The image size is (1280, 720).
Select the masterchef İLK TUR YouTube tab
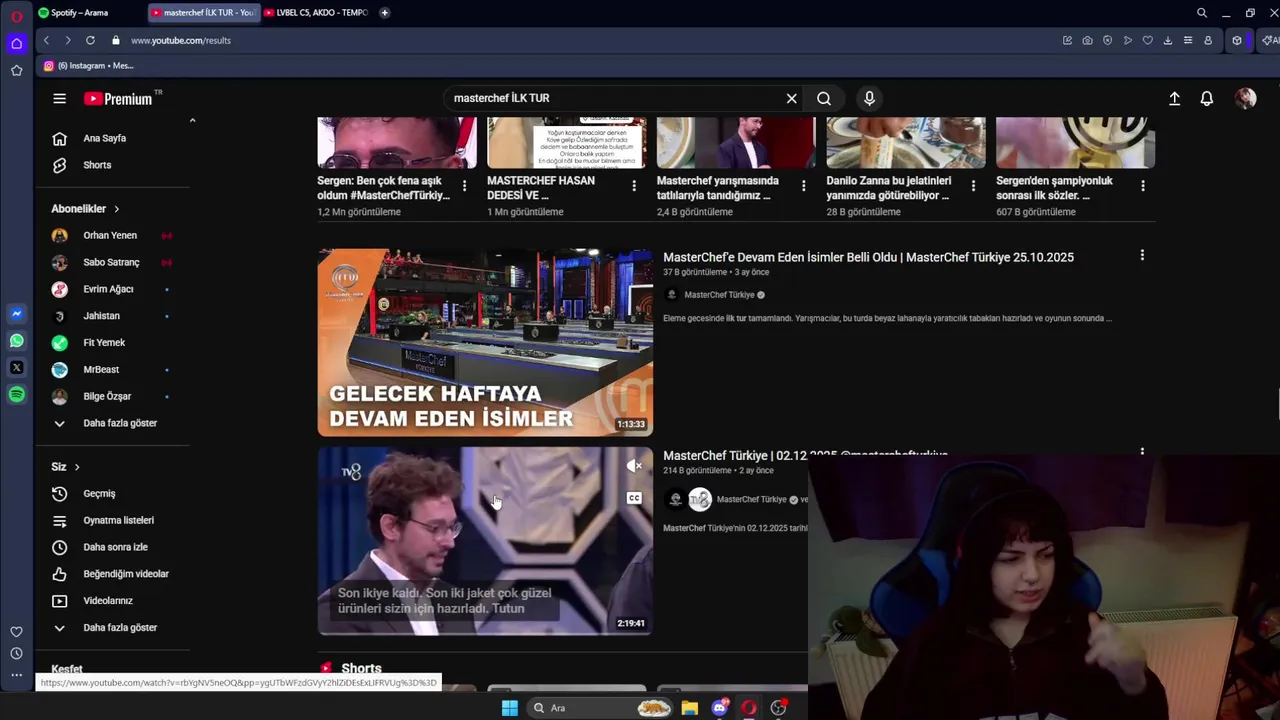(202, 13)
